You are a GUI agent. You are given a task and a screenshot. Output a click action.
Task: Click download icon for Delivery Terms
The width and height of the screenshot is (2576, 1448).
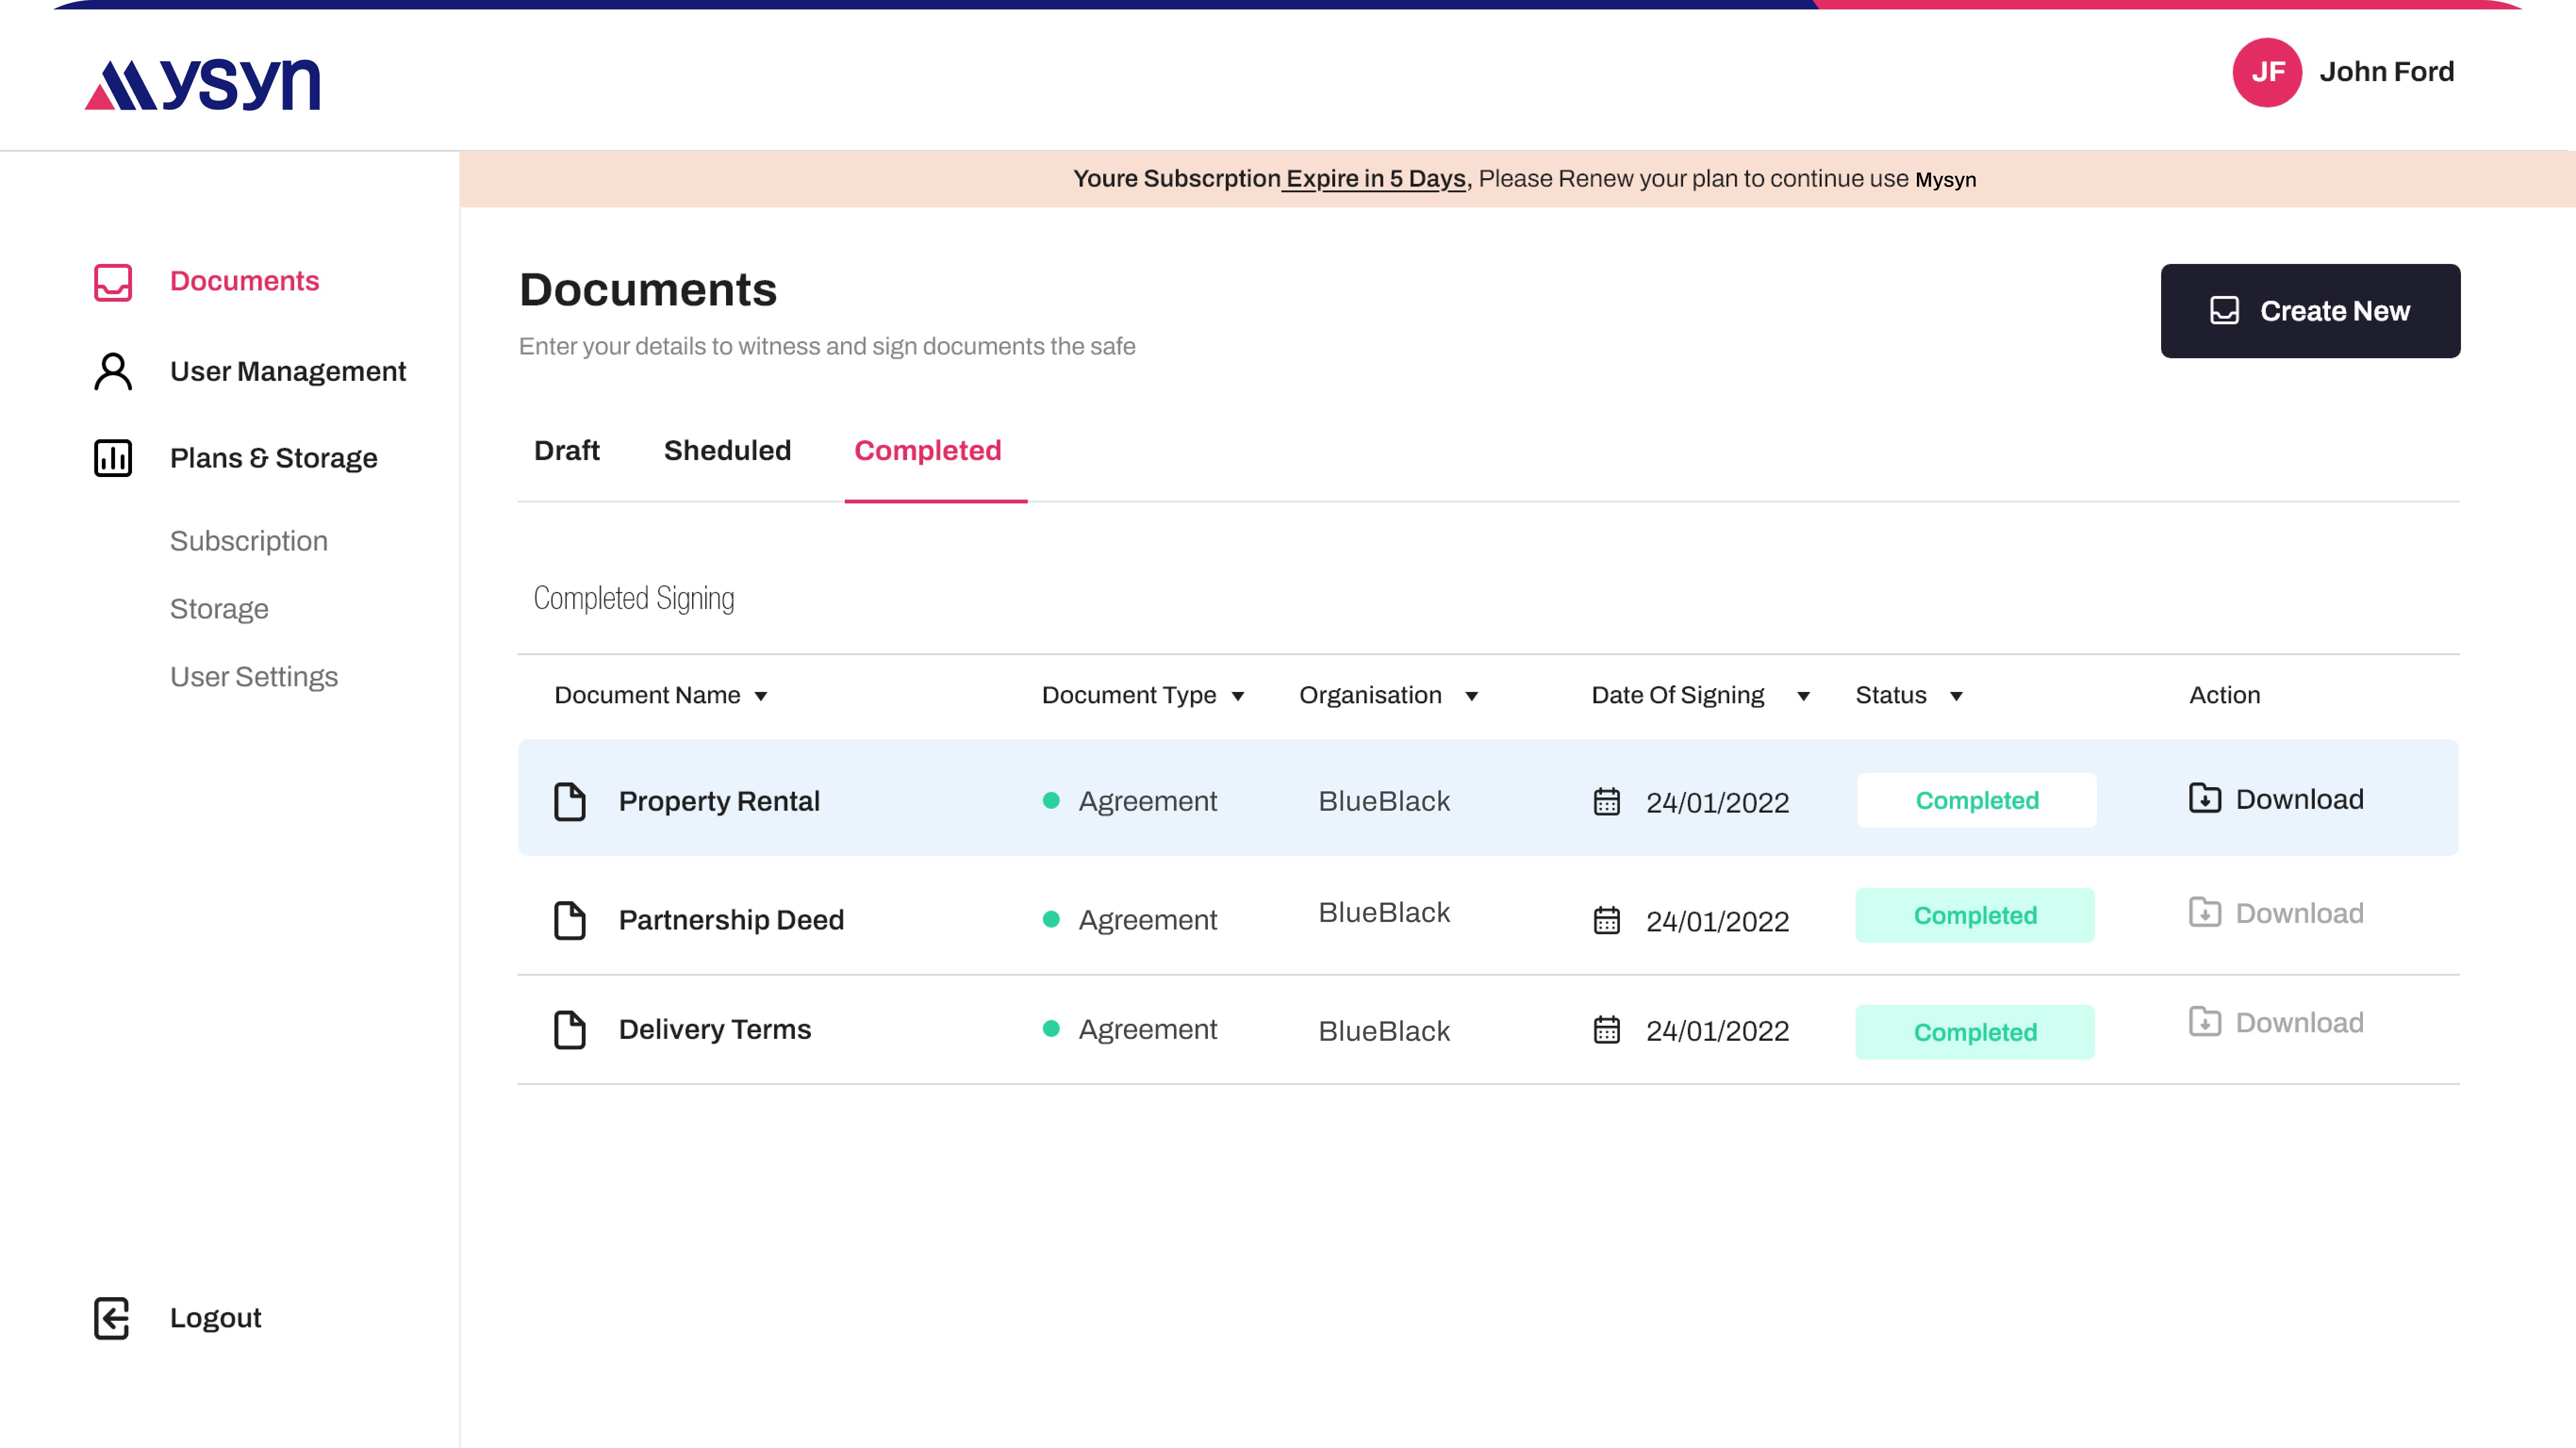tap(2204, 1022)
